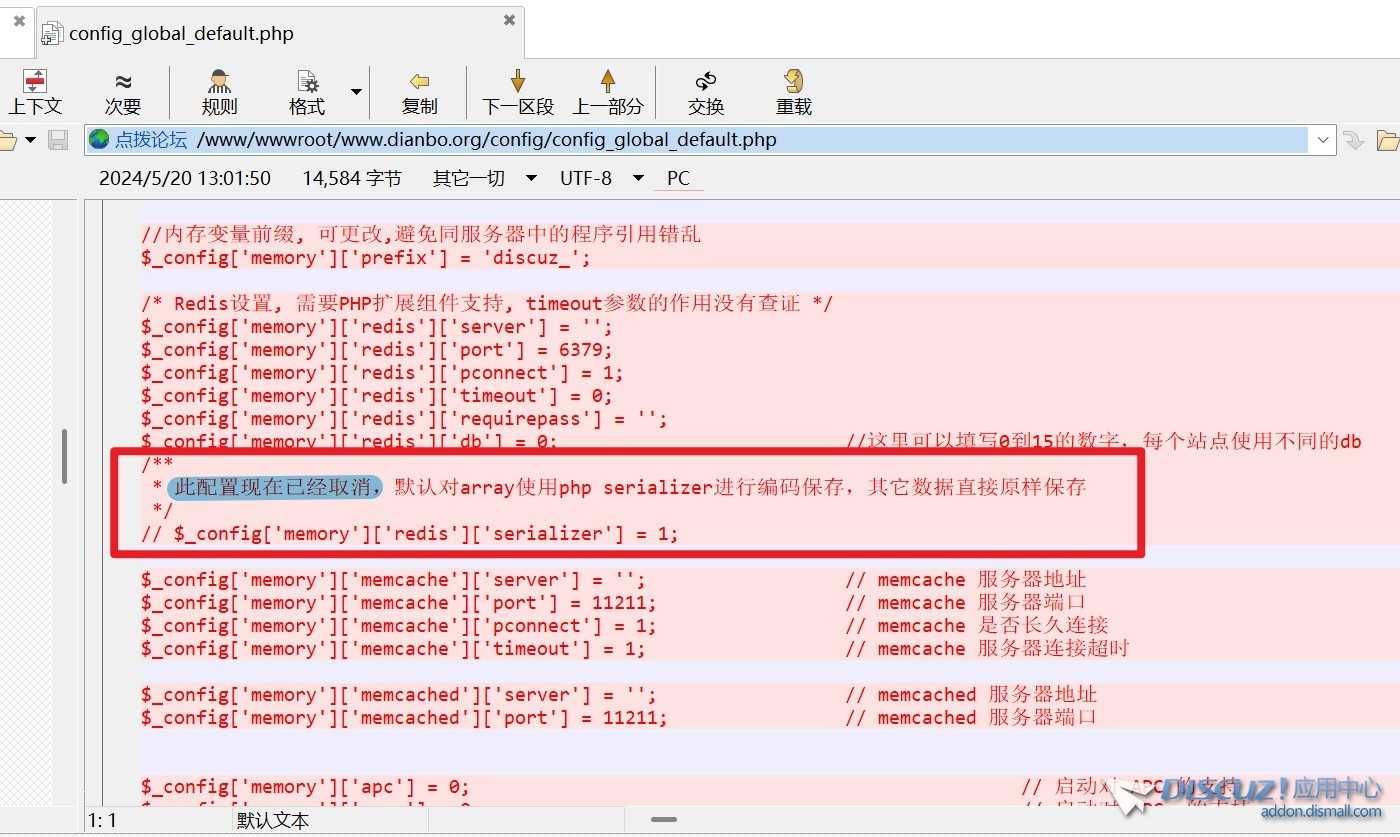Viewport: 1400px width, 837px height.
Task: Click the globe icon in the path field
Action: (99, 140)
